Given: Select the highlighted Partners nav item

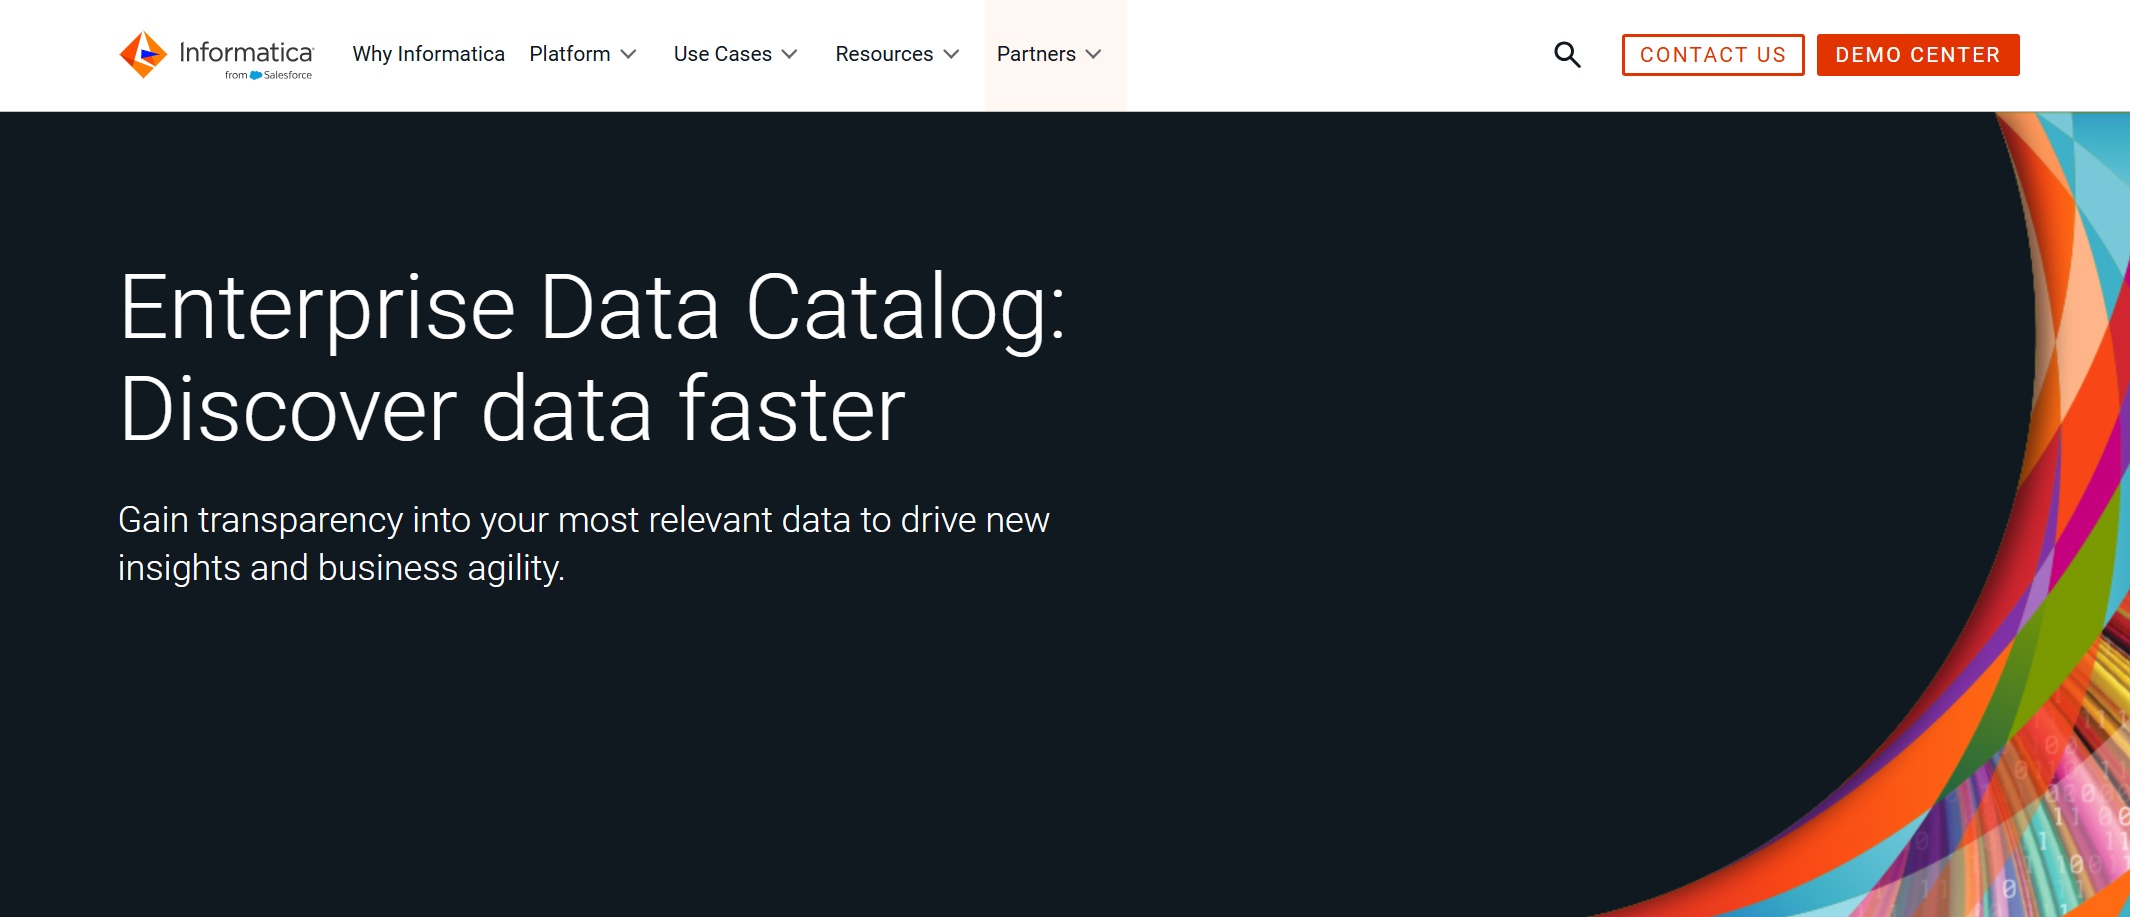Looking at the screenshot, I should click(1037, 54).
